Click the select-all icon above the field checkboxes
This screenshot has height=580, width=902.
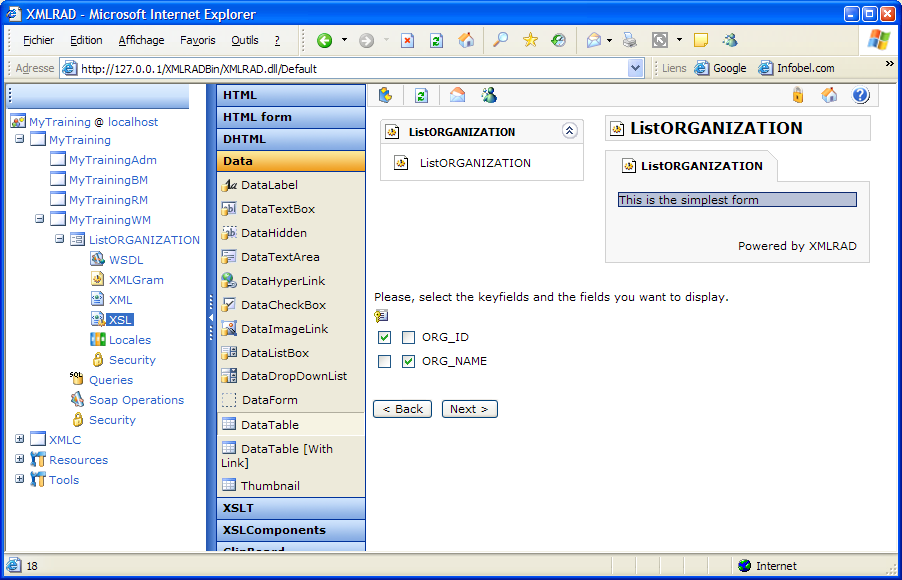point(381,316)
